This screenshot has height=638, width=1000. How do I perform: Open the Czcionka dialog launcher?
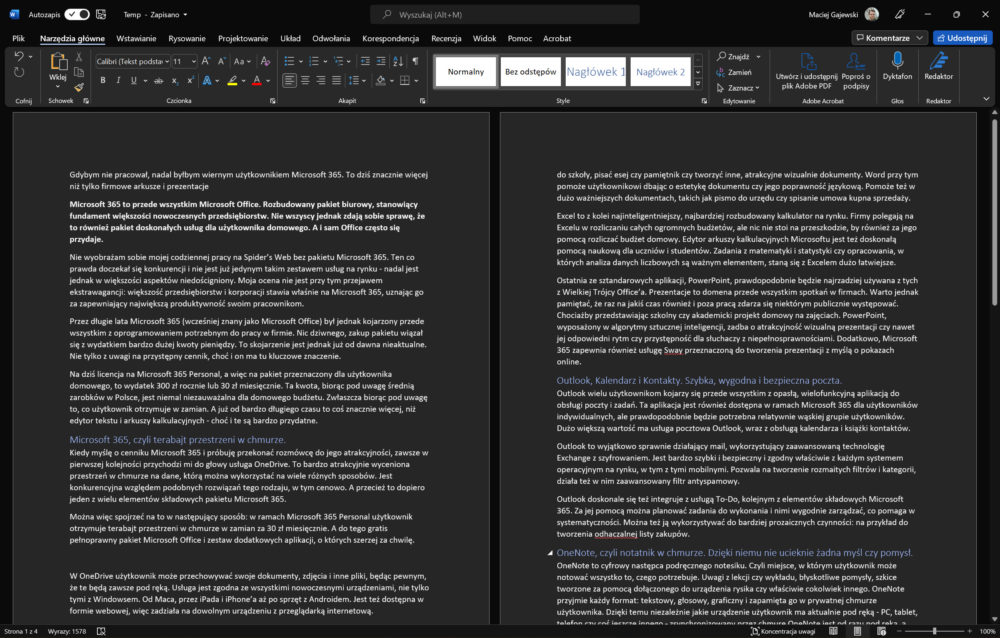pyautogui.click(x=272, y=101)
